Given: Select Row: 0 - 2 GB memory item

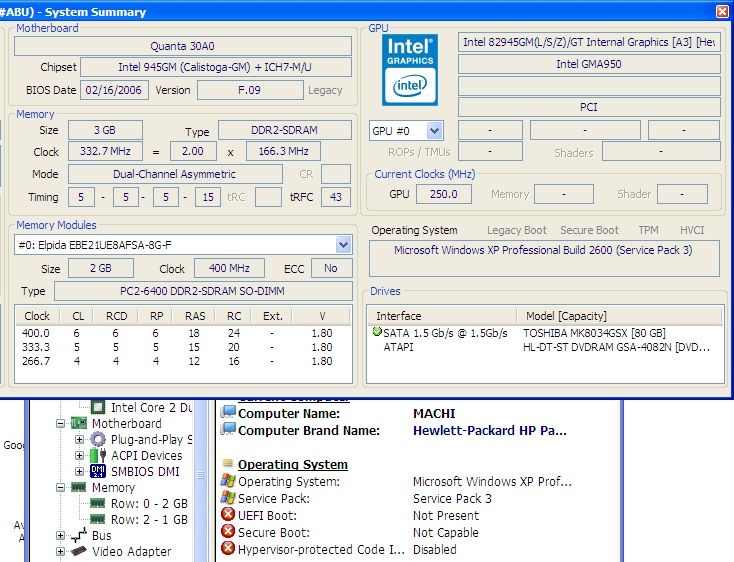Looking at the screenshot, I should point(148,503).
